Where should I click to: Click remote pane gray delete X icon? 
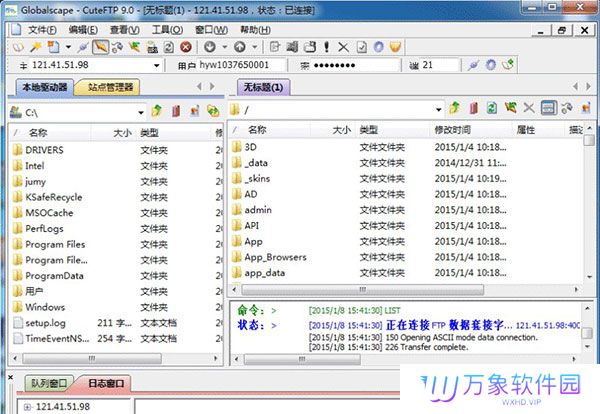coord(529,108)
